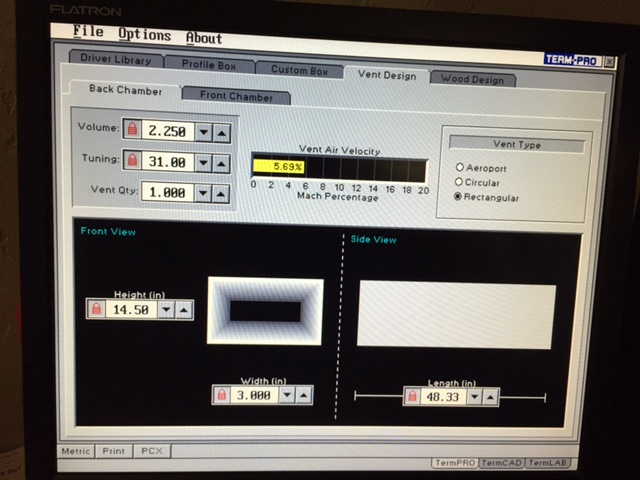Switch to the Profile Box tab
Image resolution: width=640 pixels, height=480 pixels.
pos(209,65)
